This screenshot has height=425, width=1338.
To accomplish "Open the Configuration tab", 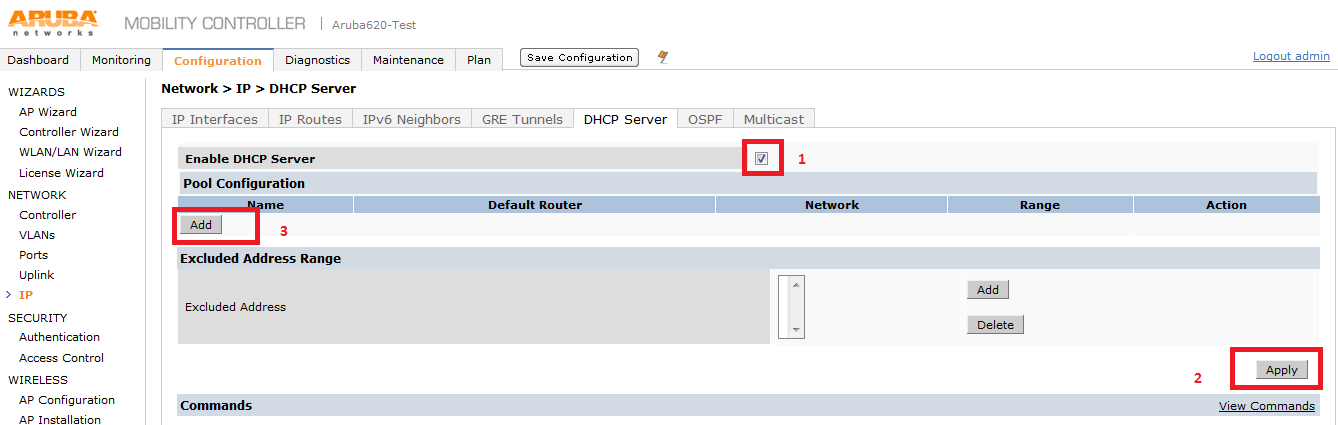I will pyautogui.click(x=217, y=60).
